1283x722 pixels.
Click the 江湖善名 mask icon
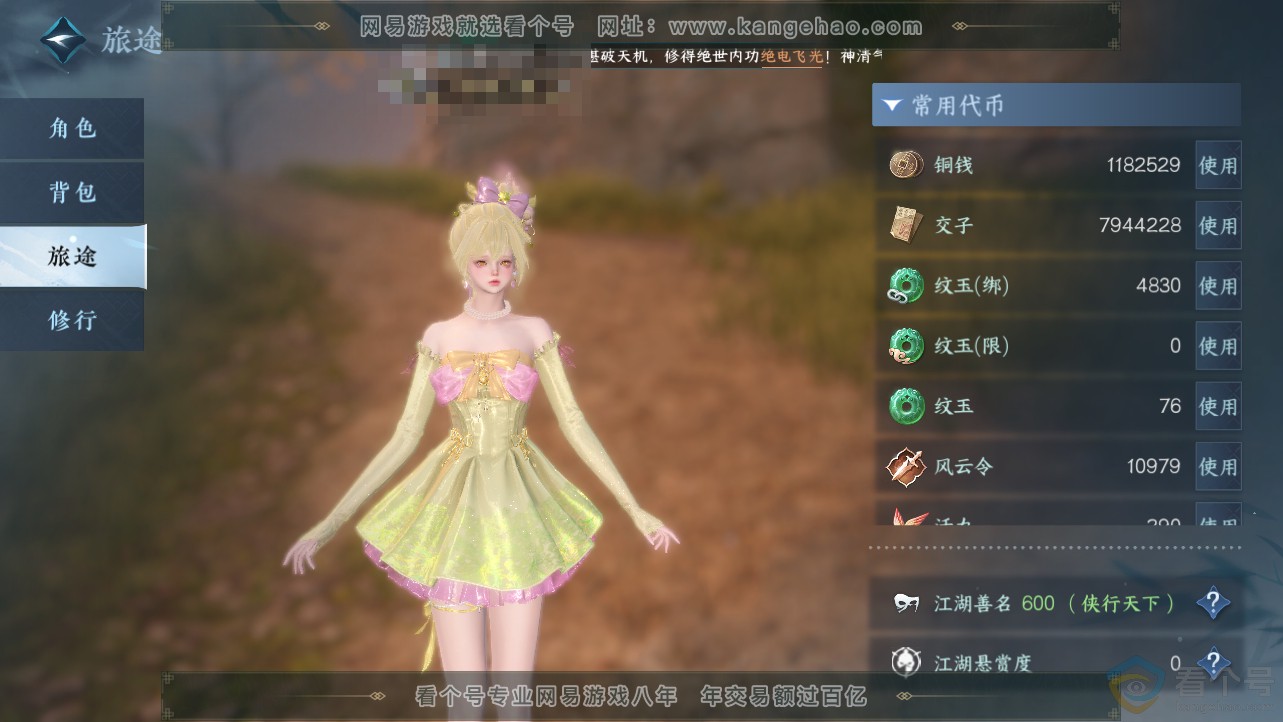[906, 603]
